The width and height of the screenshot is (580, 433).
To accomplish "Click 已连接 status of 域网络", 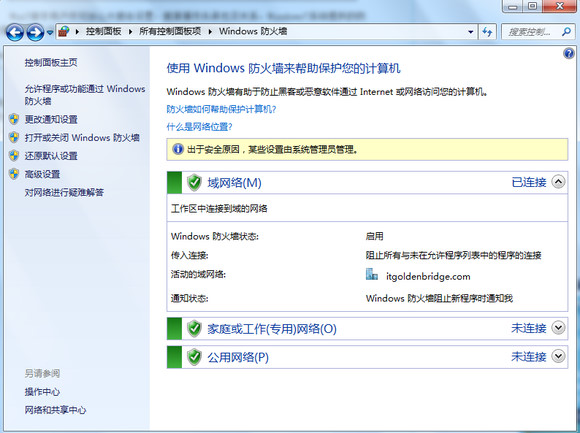I will tap(529, 182).
